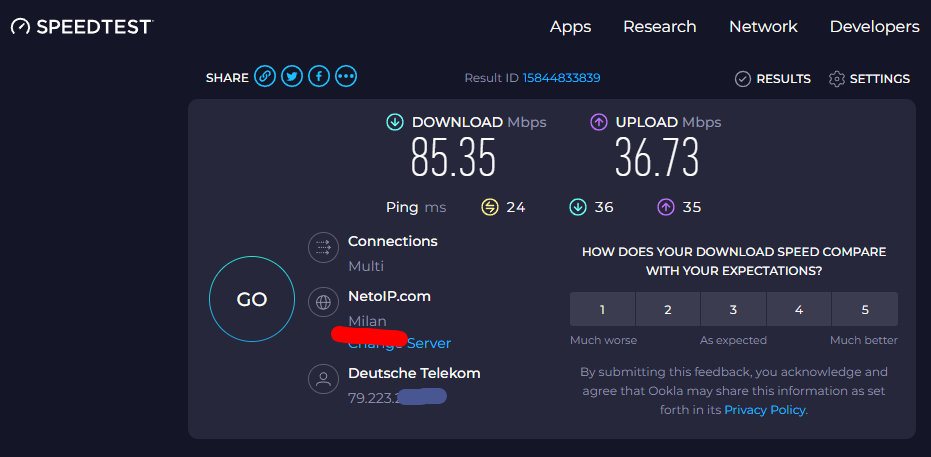Click the upload ping icon next to 35
931x457 pixels.
coord(666,207)
